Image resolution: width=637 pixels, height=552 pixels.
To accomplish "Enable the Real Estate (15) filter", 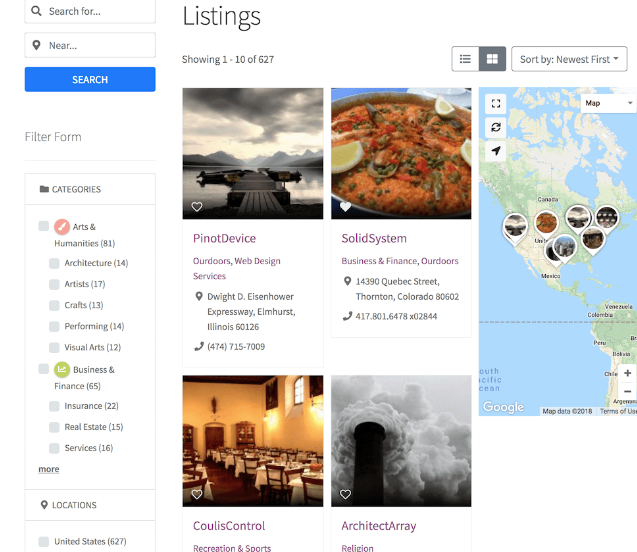I will point(54,427).
